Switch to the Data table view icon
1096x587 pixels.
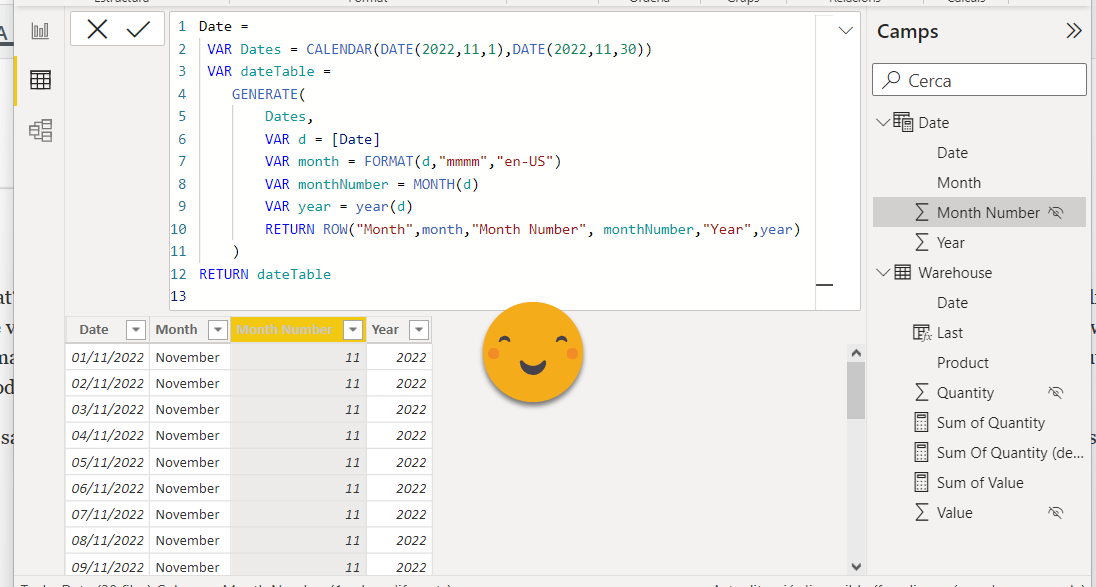pos(40,80)
